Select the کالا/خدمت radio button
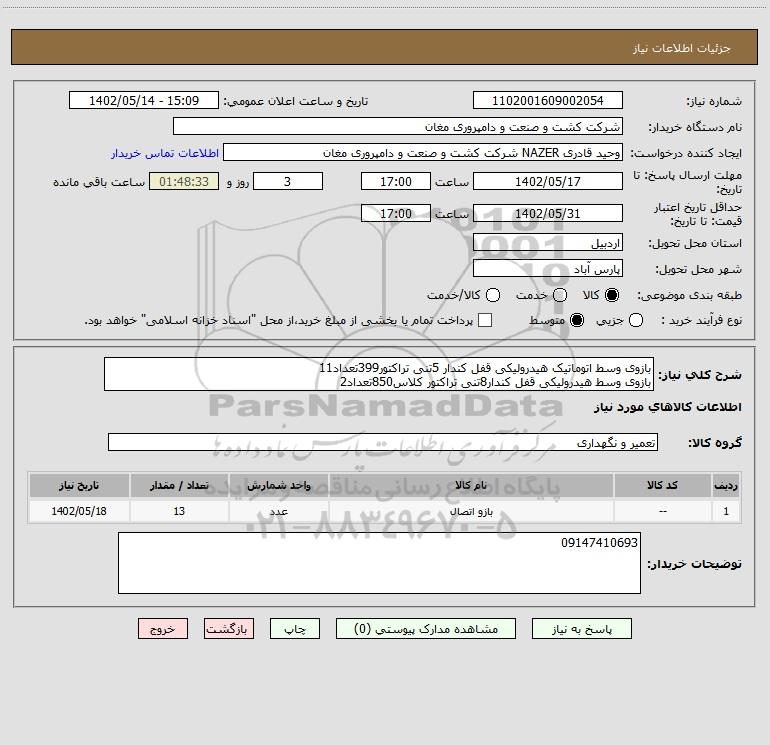This screenshot has height=745, width=770. (493, 295)
